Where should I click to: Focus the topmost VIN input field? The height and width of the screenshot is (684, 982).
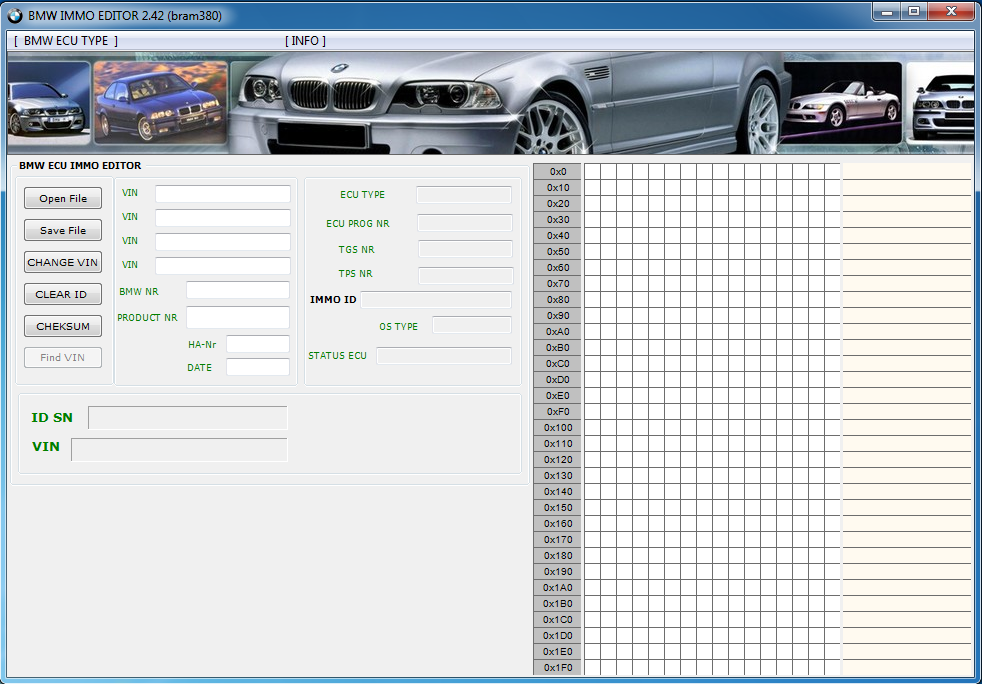[x=222, y=194]
